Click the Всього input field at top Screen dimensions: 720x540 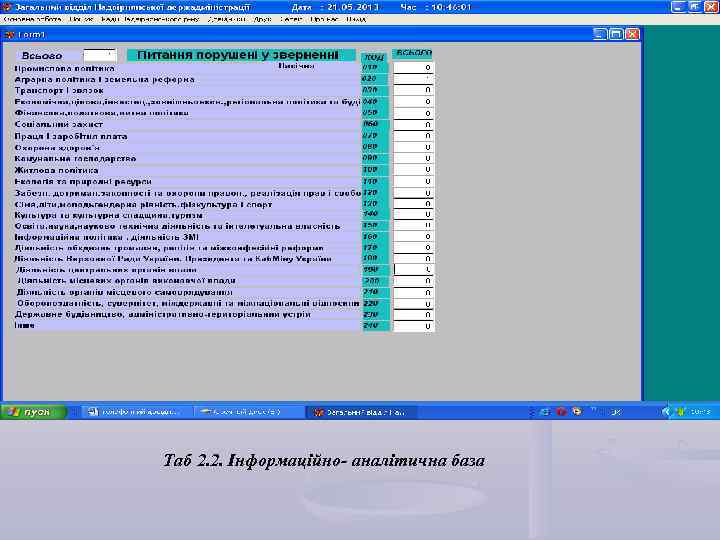100,56
